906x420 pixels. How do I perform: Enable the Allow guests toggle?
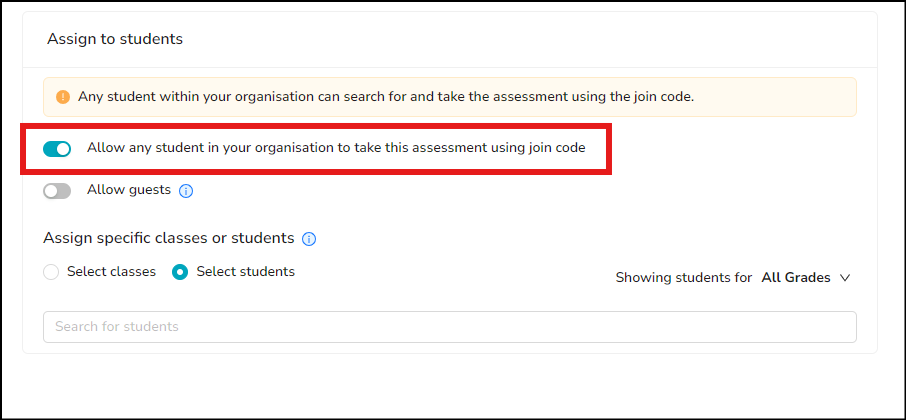tap(57, 191)
